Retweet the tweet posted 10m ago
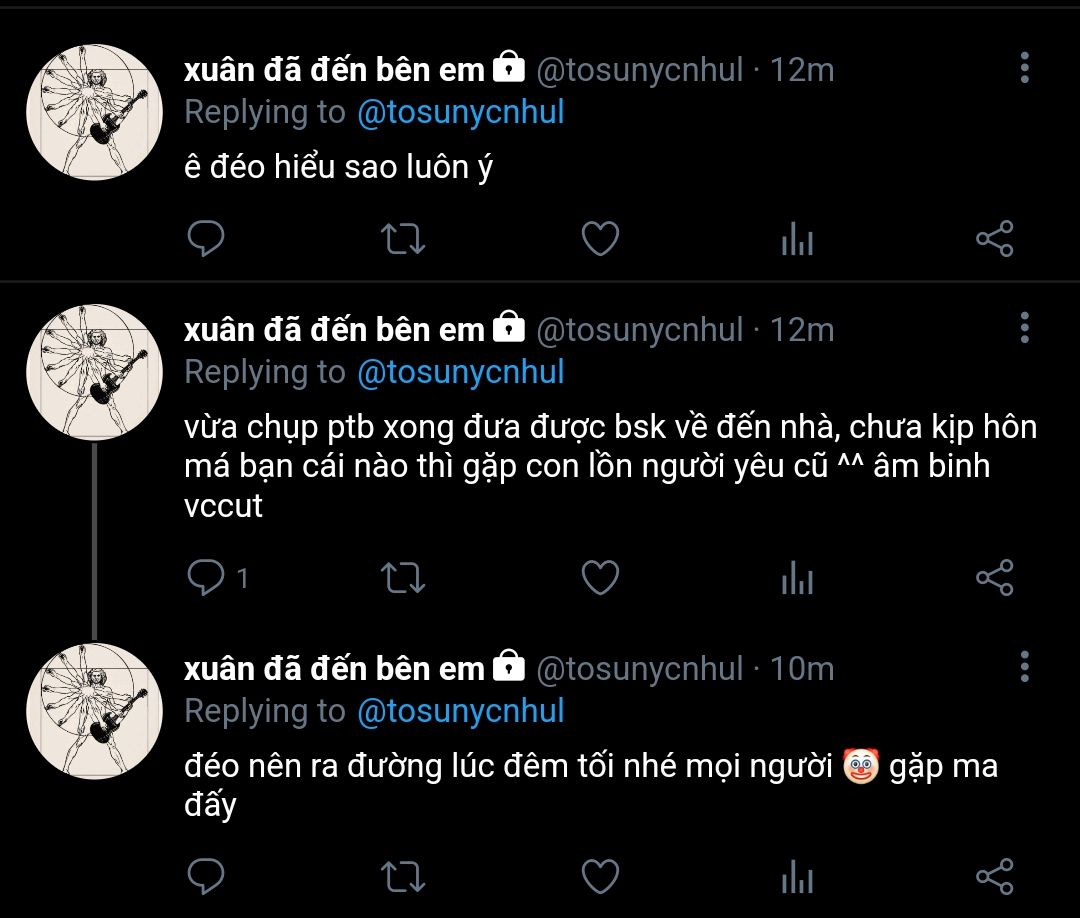 tap(404, 876)
